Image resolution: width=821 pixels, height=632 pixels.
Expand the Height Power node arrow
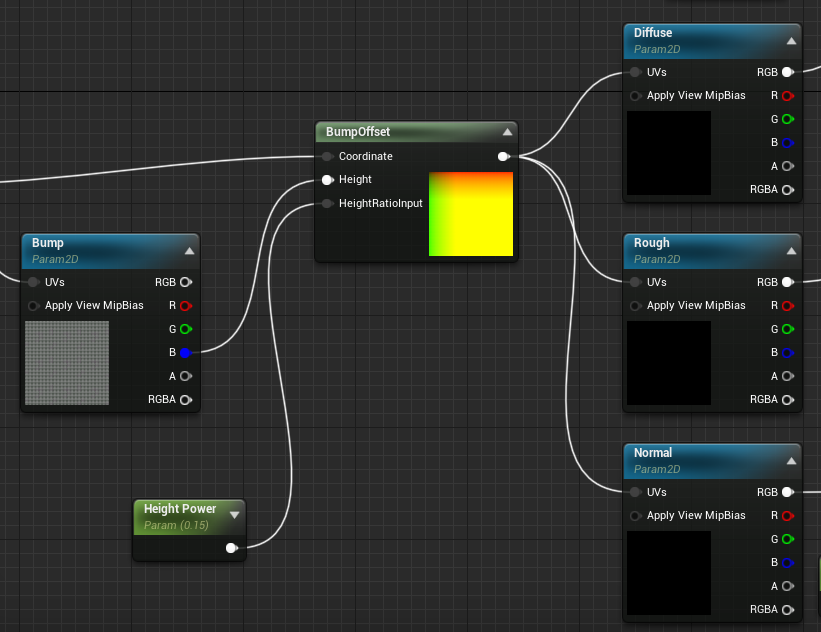(234, 515)
